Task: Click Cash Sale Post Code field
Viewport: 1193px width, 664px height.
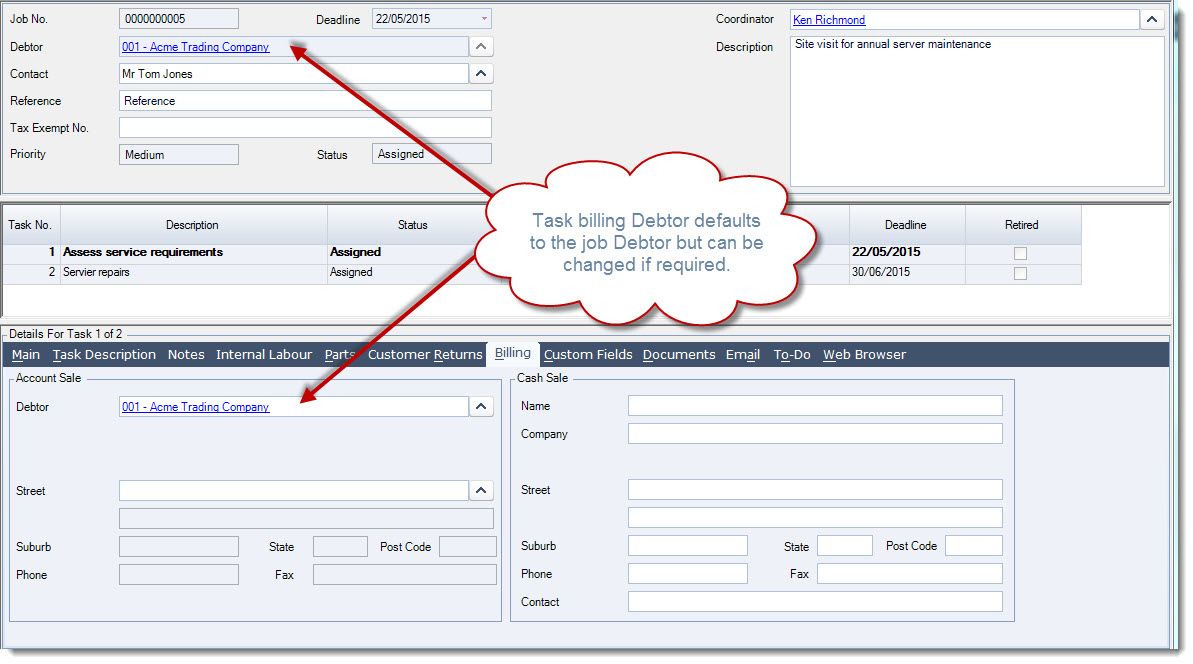Action: pyautogui.click(x=974, y=545)
